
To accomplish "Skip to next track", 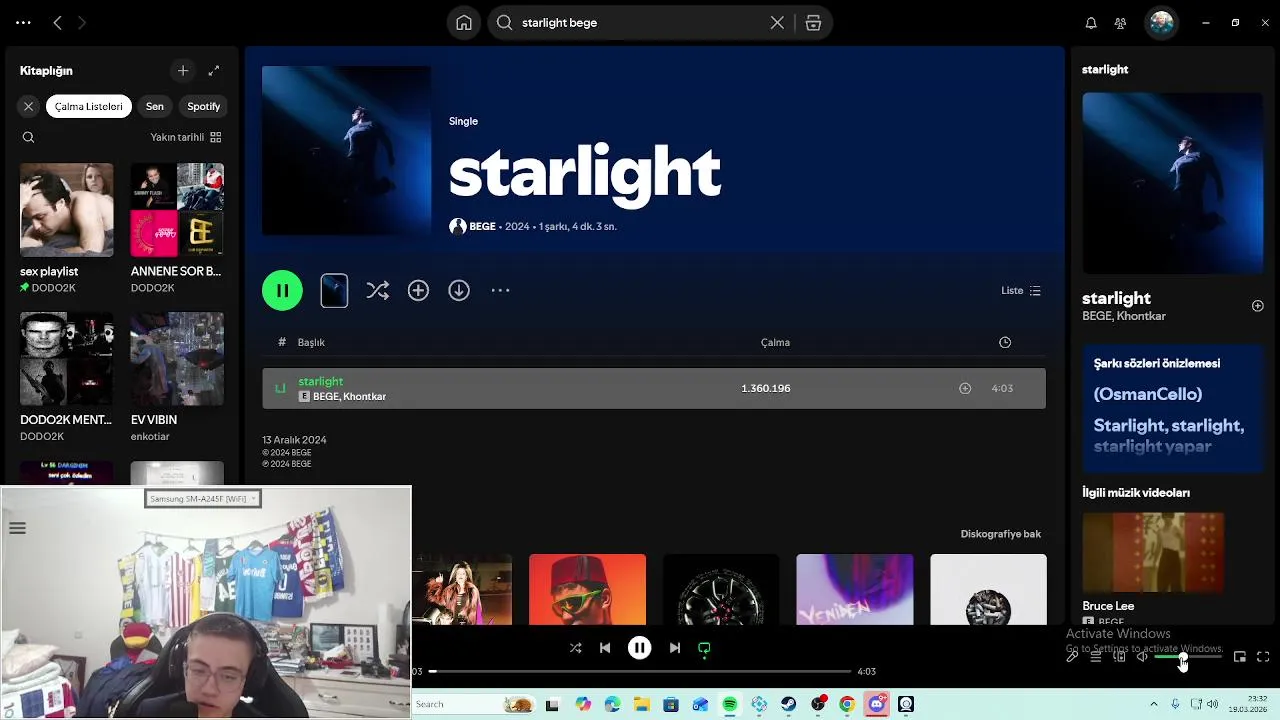I will point(675,648).
